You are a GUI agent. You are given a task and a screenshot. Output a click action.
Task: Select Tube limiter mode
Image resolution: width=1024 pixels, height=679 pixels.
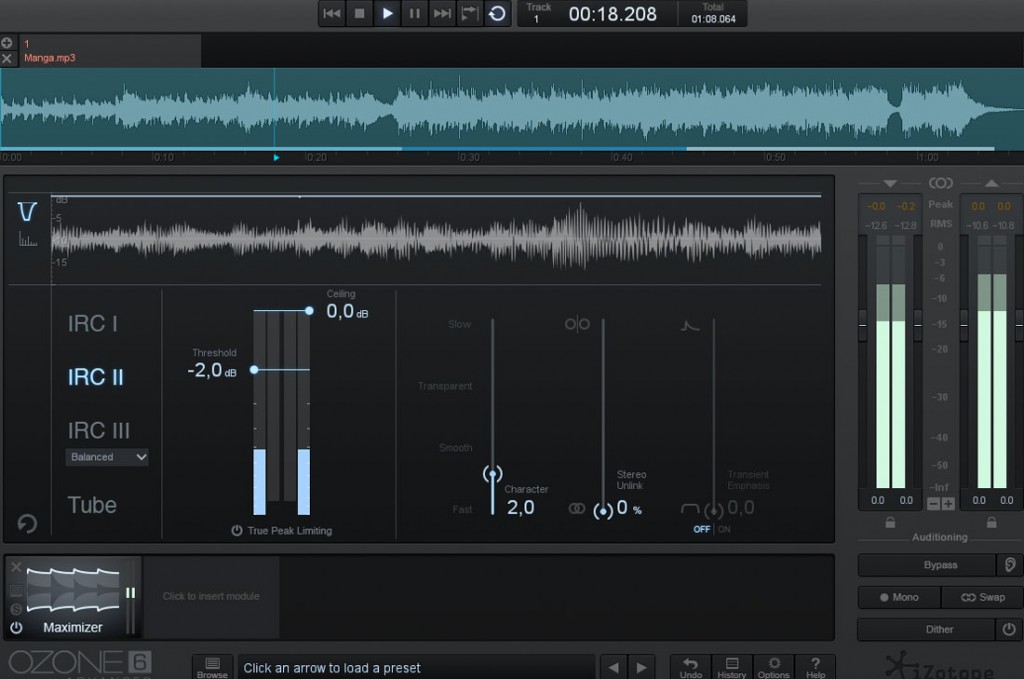[x=92, y=505]
